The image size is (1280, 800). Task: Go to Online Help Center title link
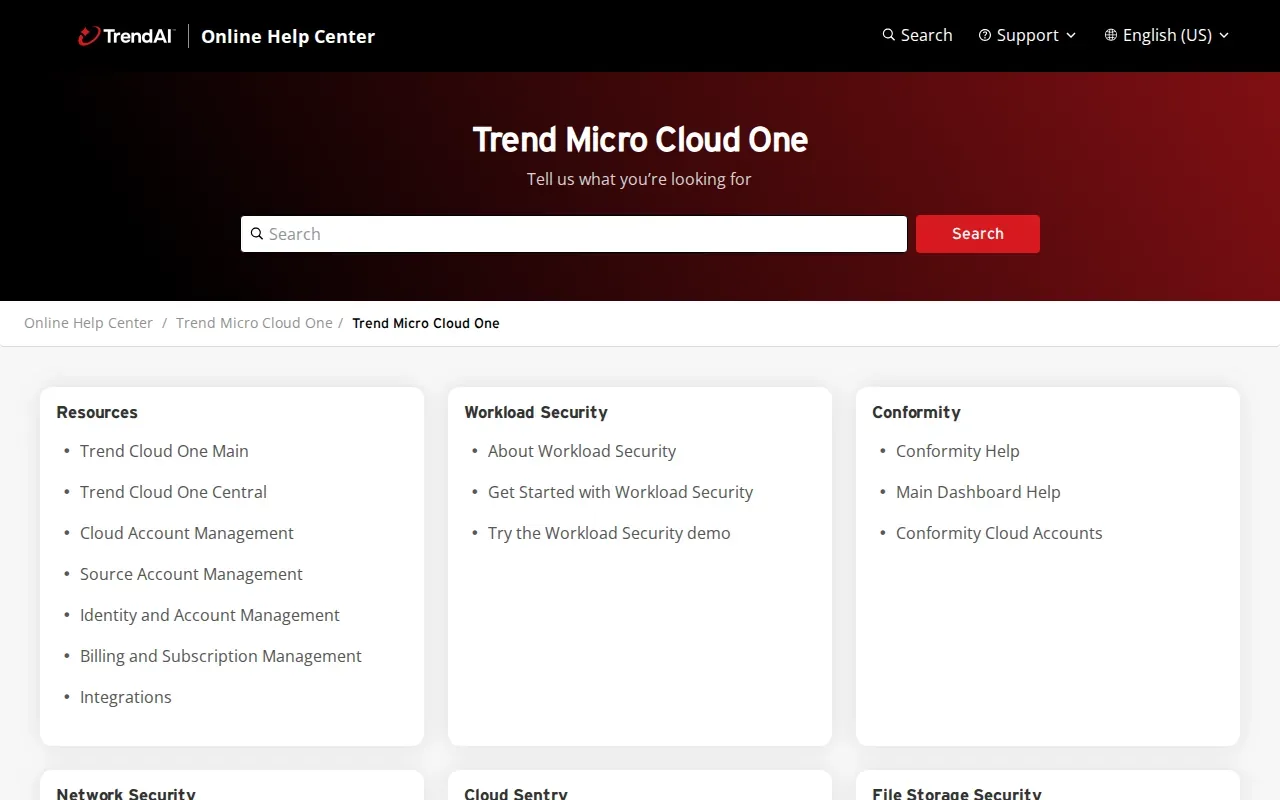tap(288, 36)
